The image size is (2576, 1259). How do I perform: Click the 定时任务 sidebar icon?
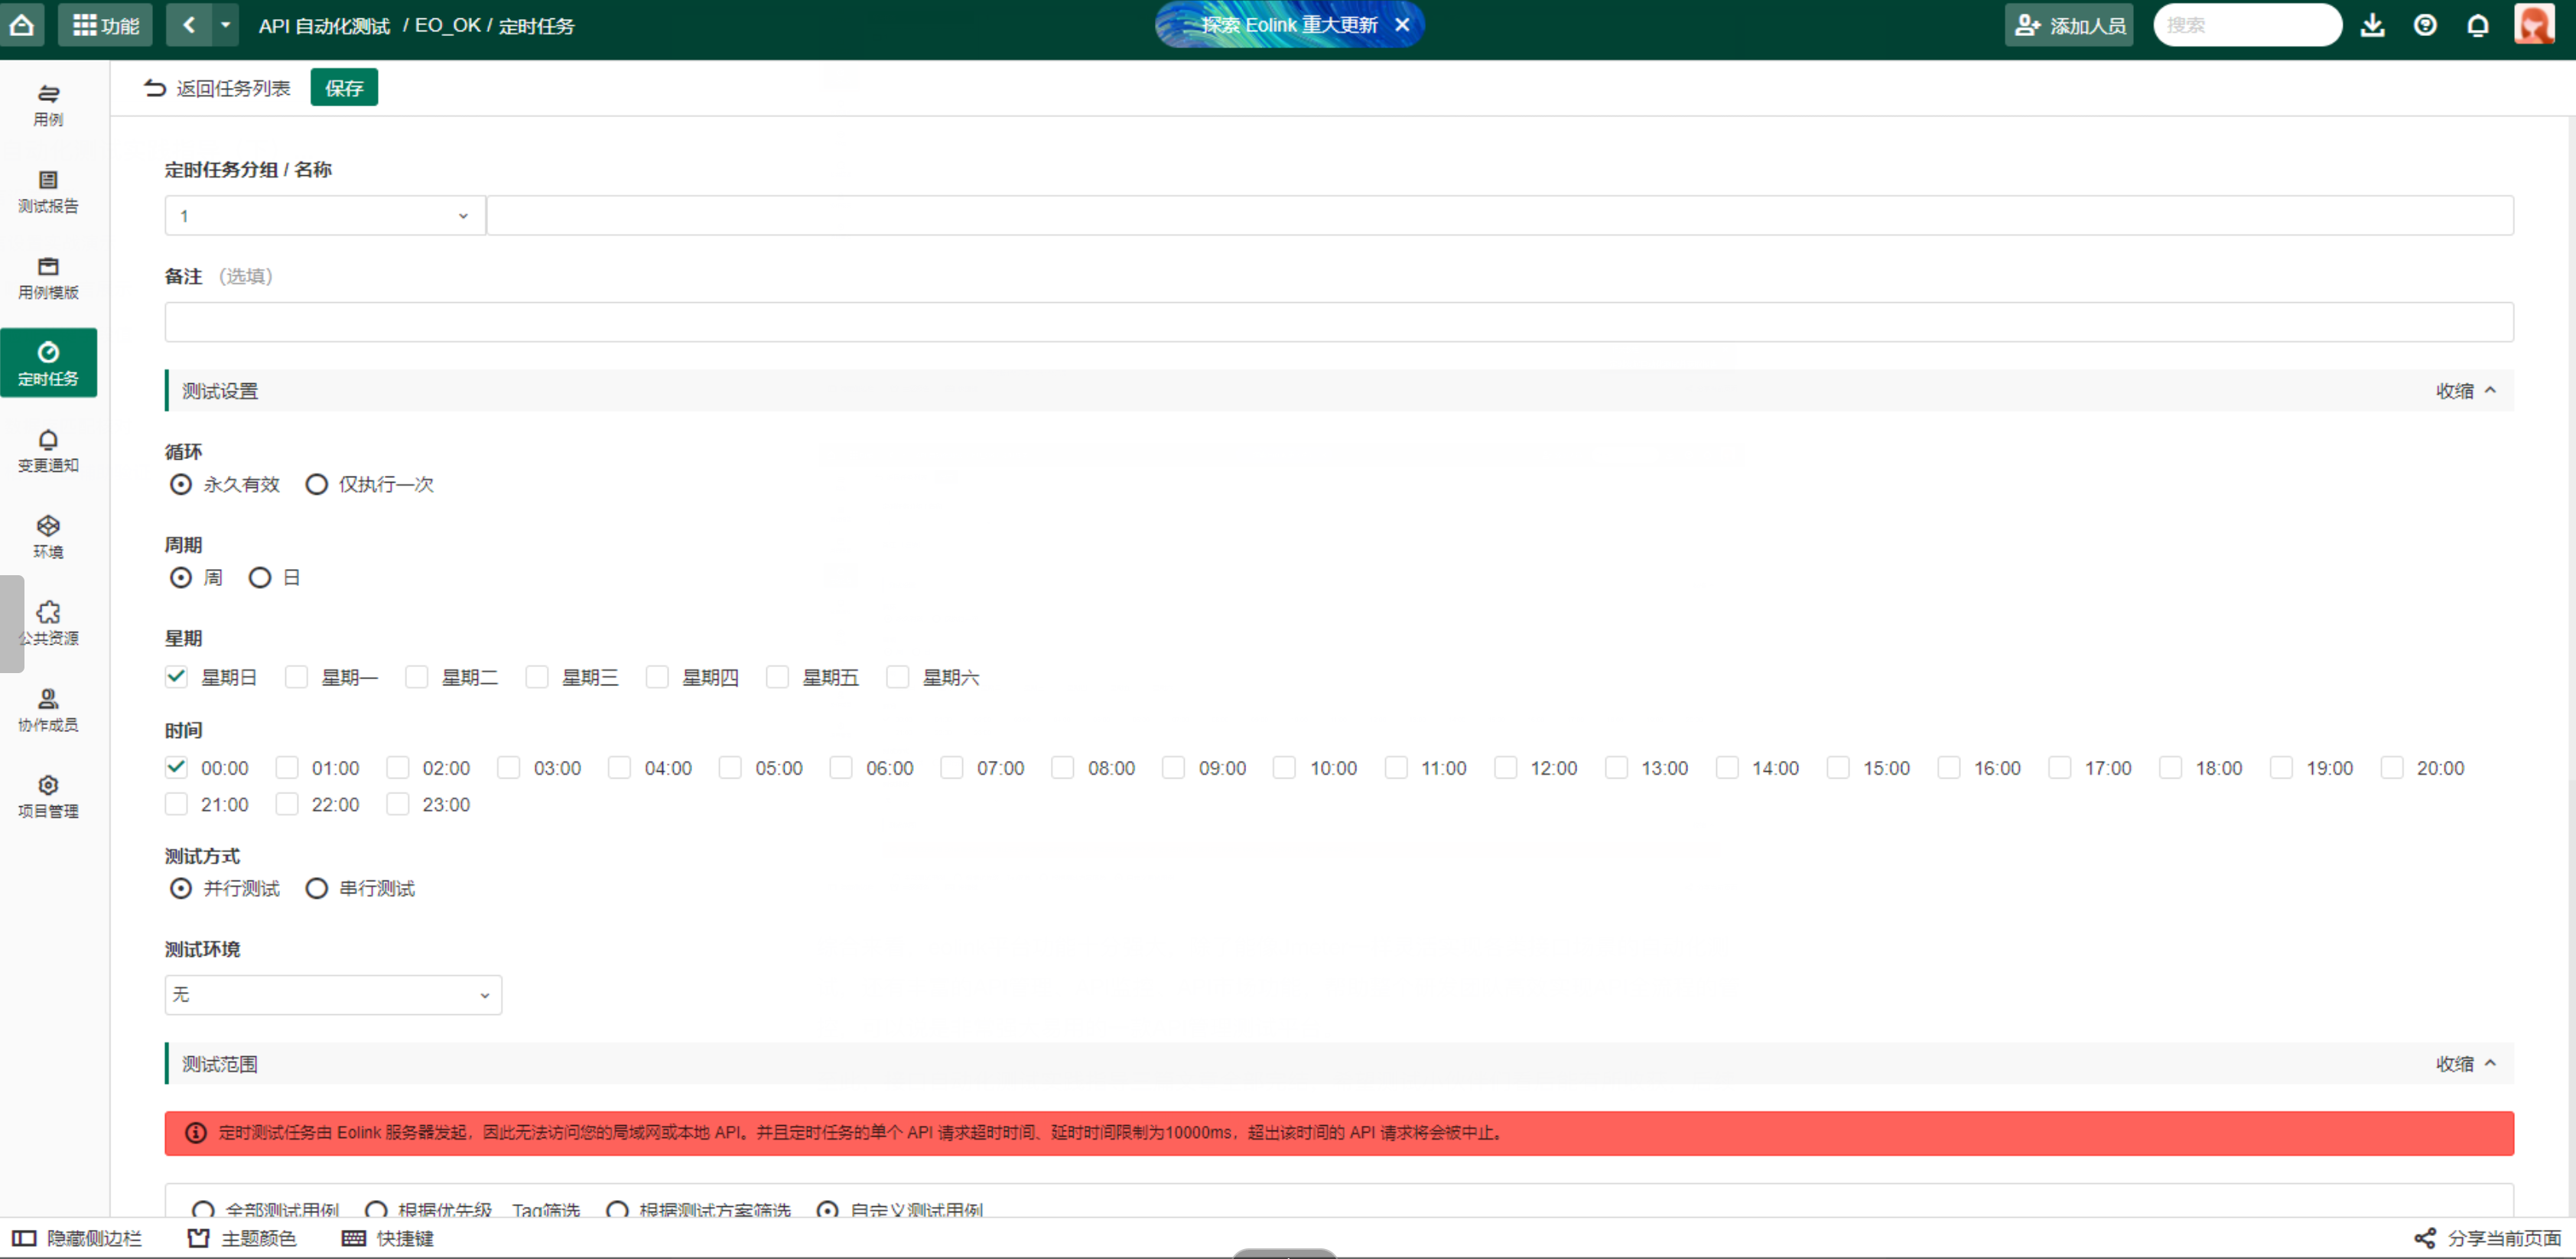47,362
